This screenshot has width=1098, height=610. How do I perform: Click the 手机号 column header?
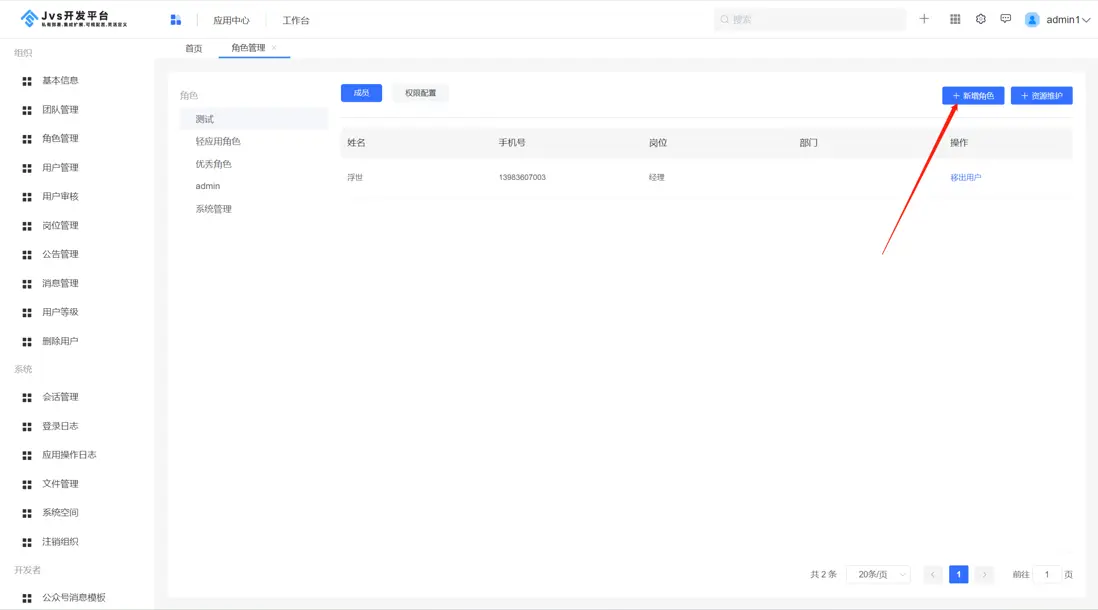point(512,143)
